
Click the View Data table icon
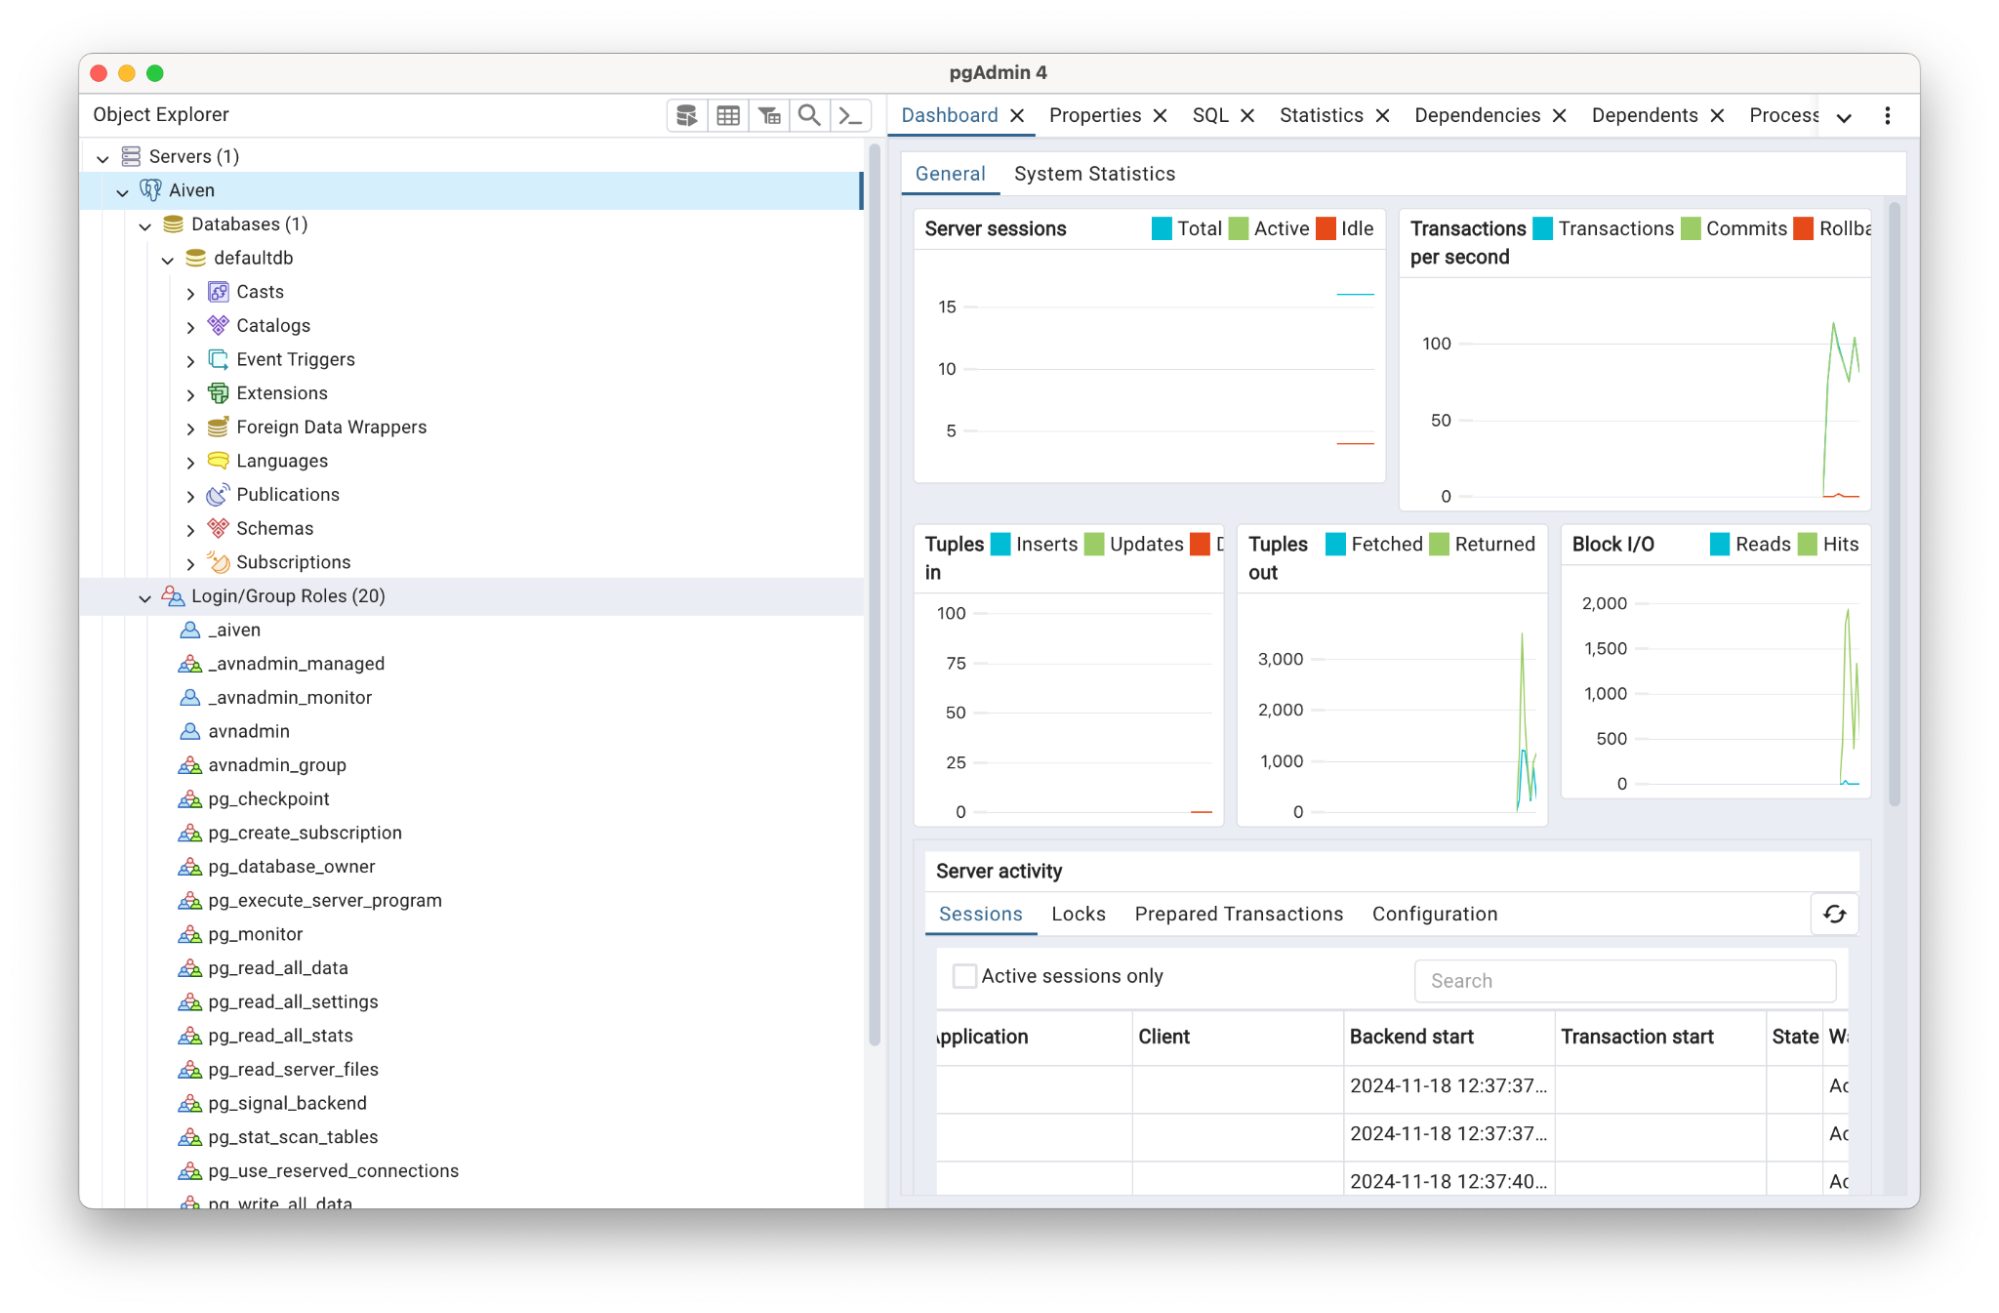click(728, 115)
